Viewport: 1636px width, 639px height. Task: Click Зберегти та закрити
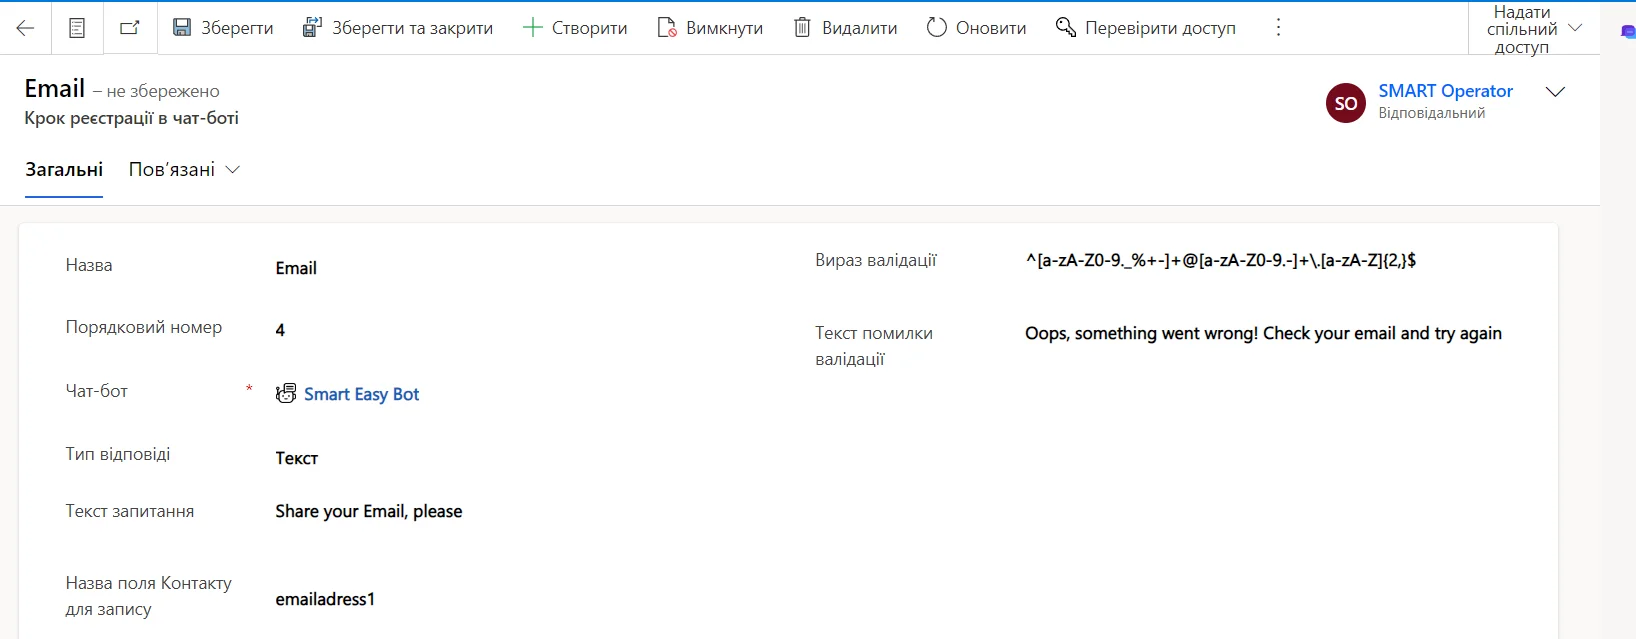(398, 28)
